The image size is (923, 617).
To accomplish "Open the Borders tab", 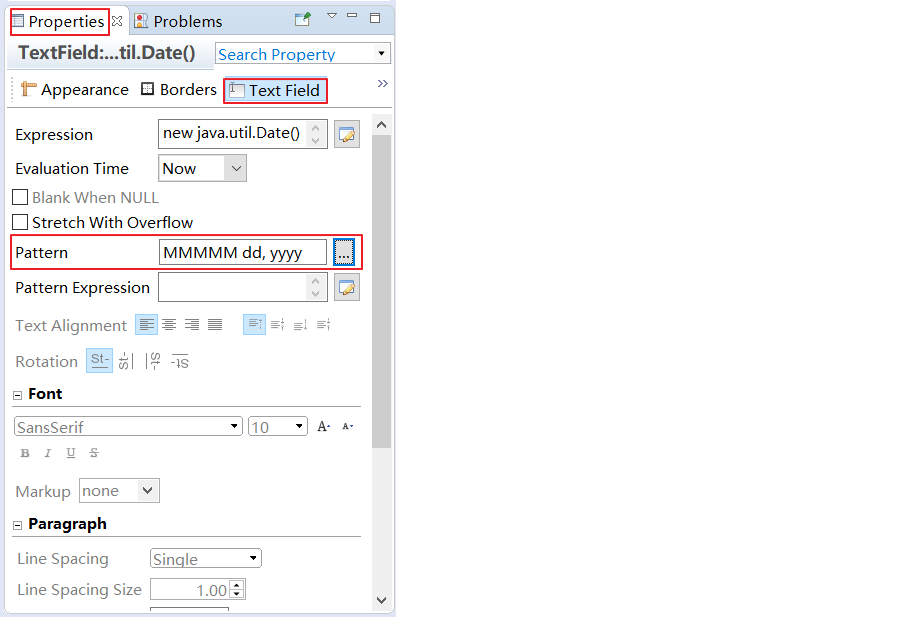I will [179, 89].
